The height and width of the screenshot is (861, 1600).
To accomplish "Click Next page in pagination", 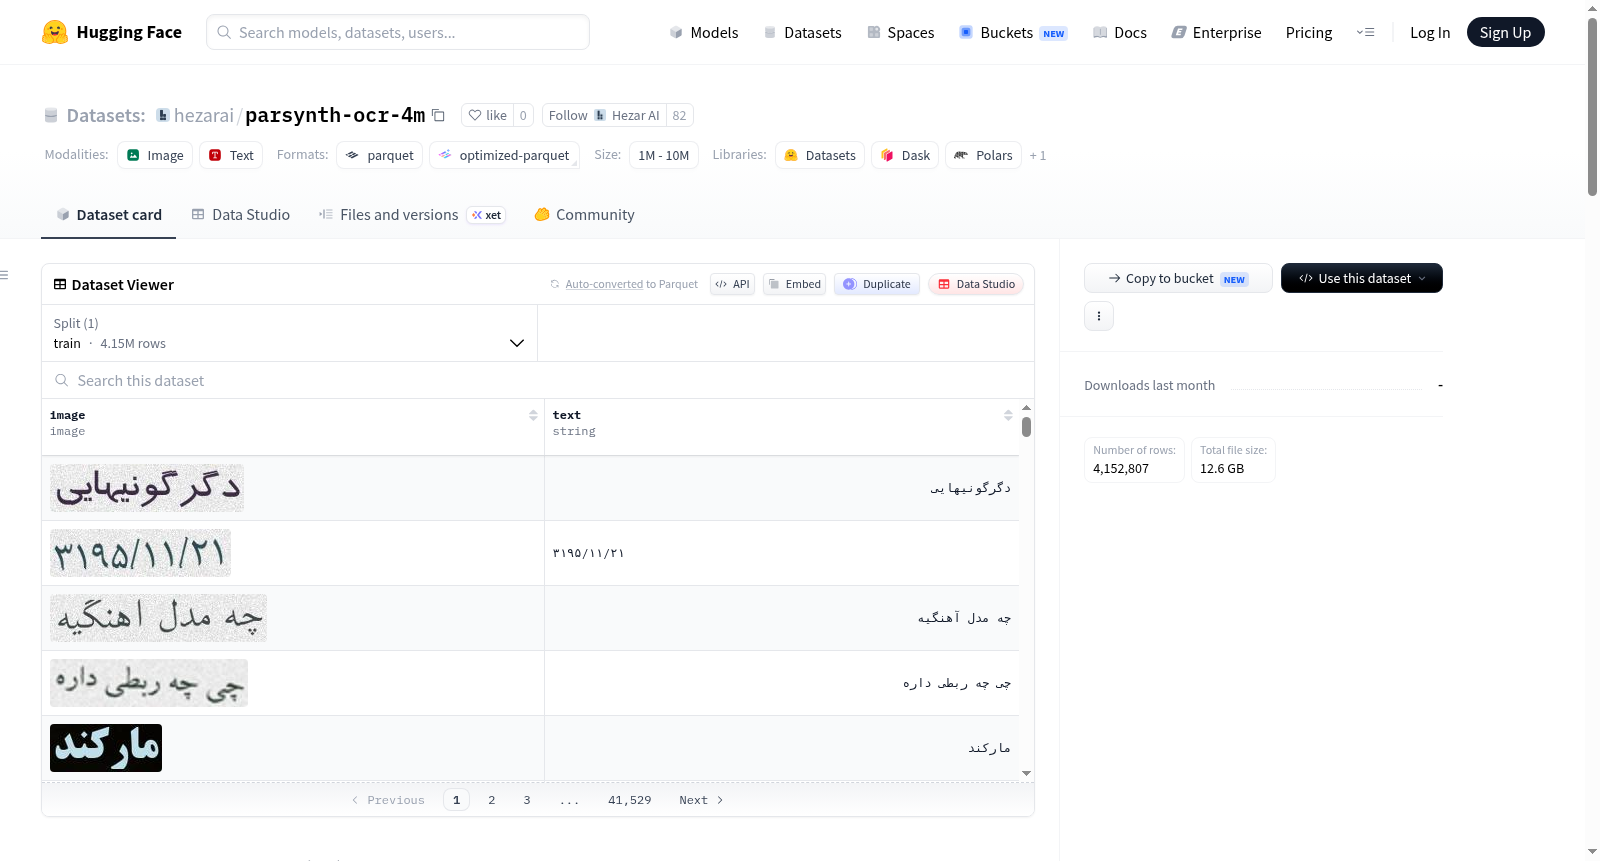I will 701,800.
